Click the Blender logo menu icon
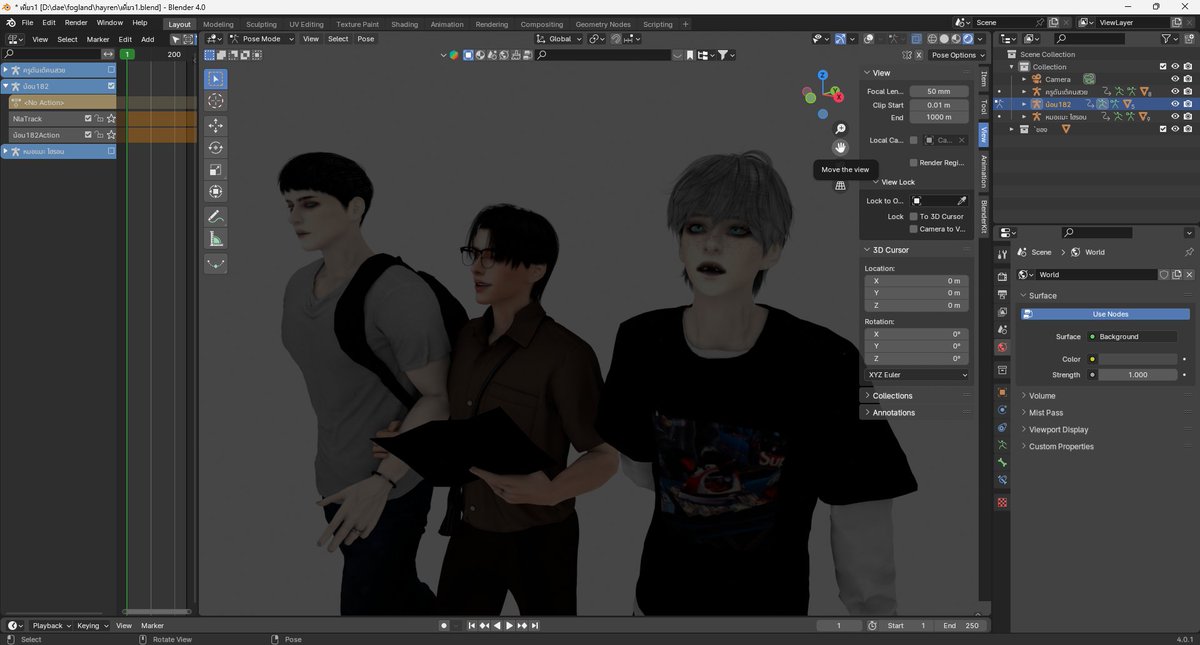 coord(10,22)
